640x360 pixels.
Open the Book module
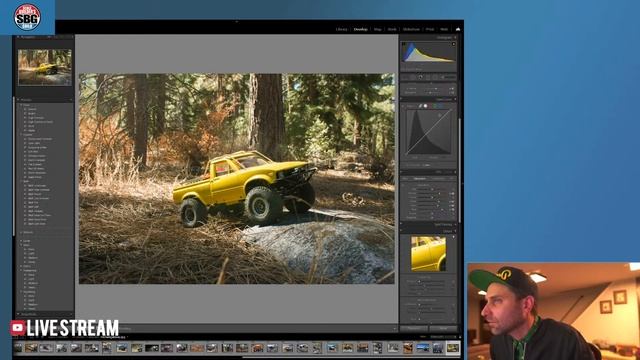392,29
